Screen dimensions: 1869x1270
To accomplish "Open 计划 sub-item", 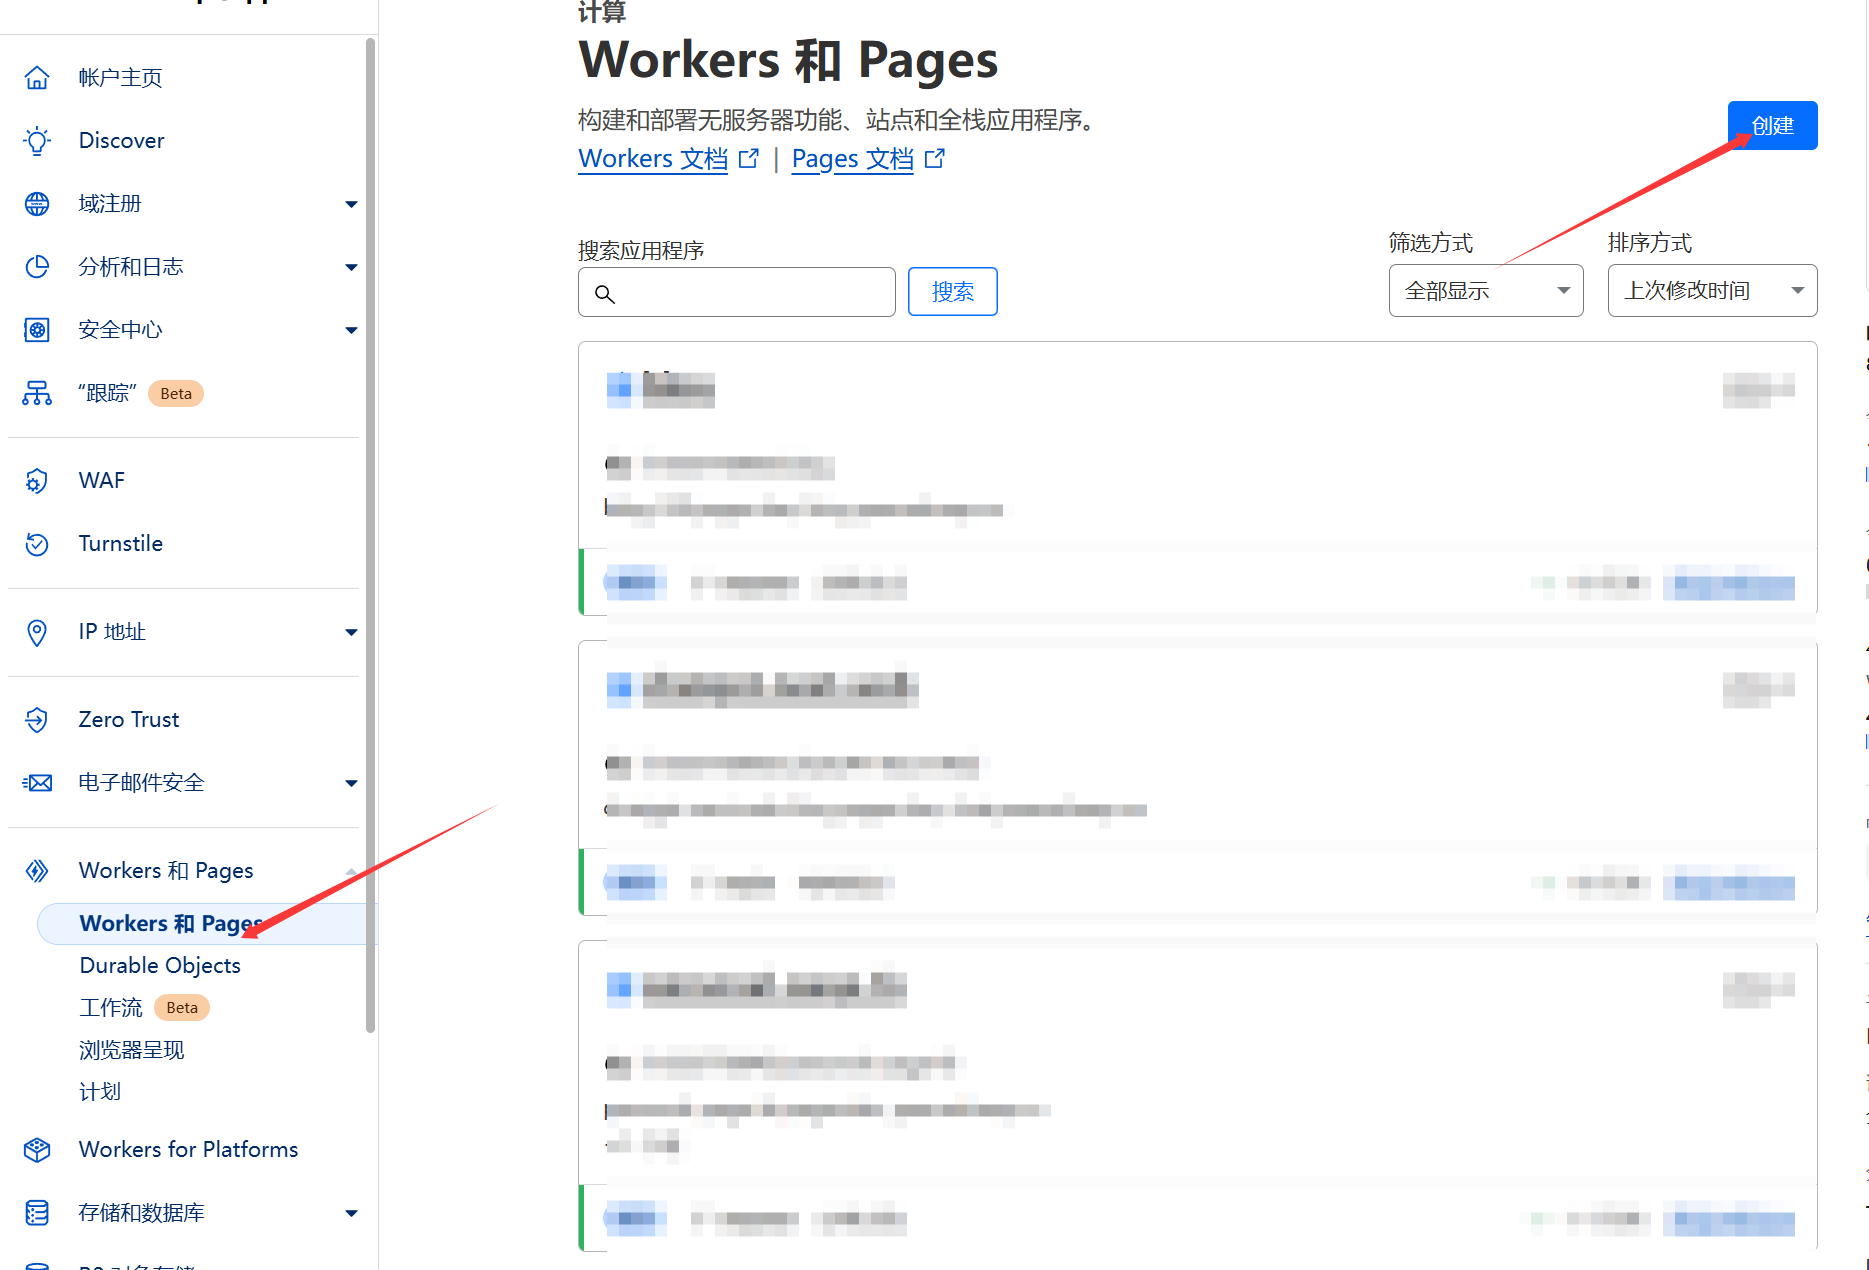I will pyautogui.click(x=100, y=1092).
